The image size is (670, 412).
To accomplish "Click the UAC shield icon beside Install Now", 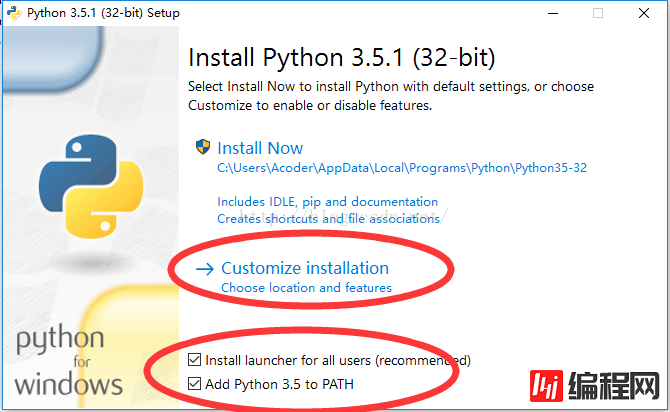I will (x=203, y=147).
